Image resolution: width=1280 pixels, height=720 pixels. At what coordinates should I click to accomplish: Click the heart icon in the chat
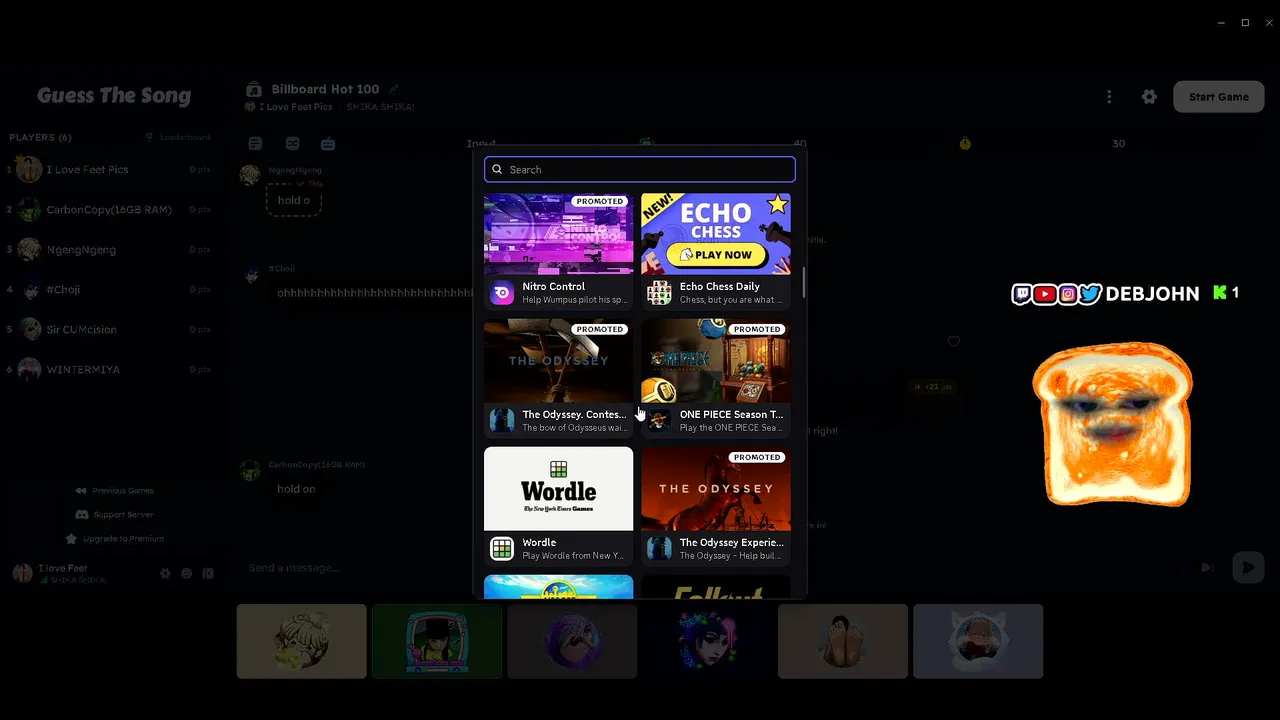coord(954,341)
